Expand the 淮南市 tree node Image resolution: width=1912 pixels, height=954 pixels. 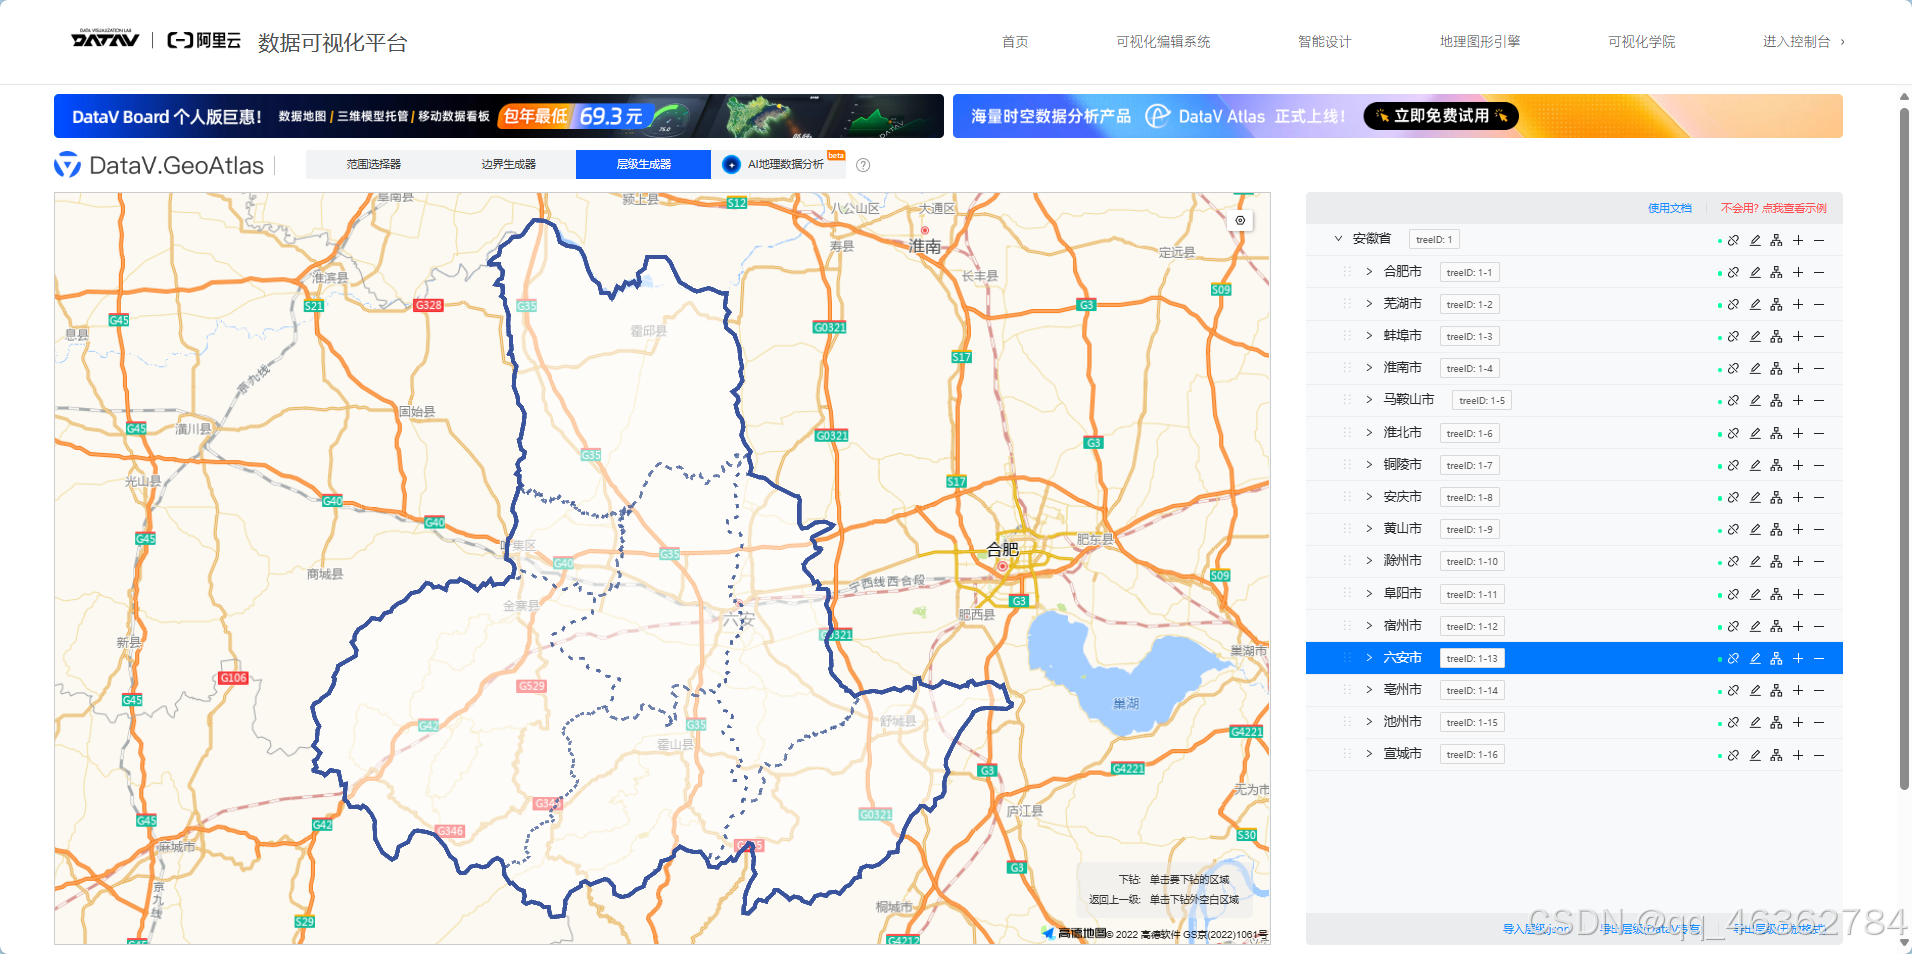pyautogui.click(x=1369, y=368)
